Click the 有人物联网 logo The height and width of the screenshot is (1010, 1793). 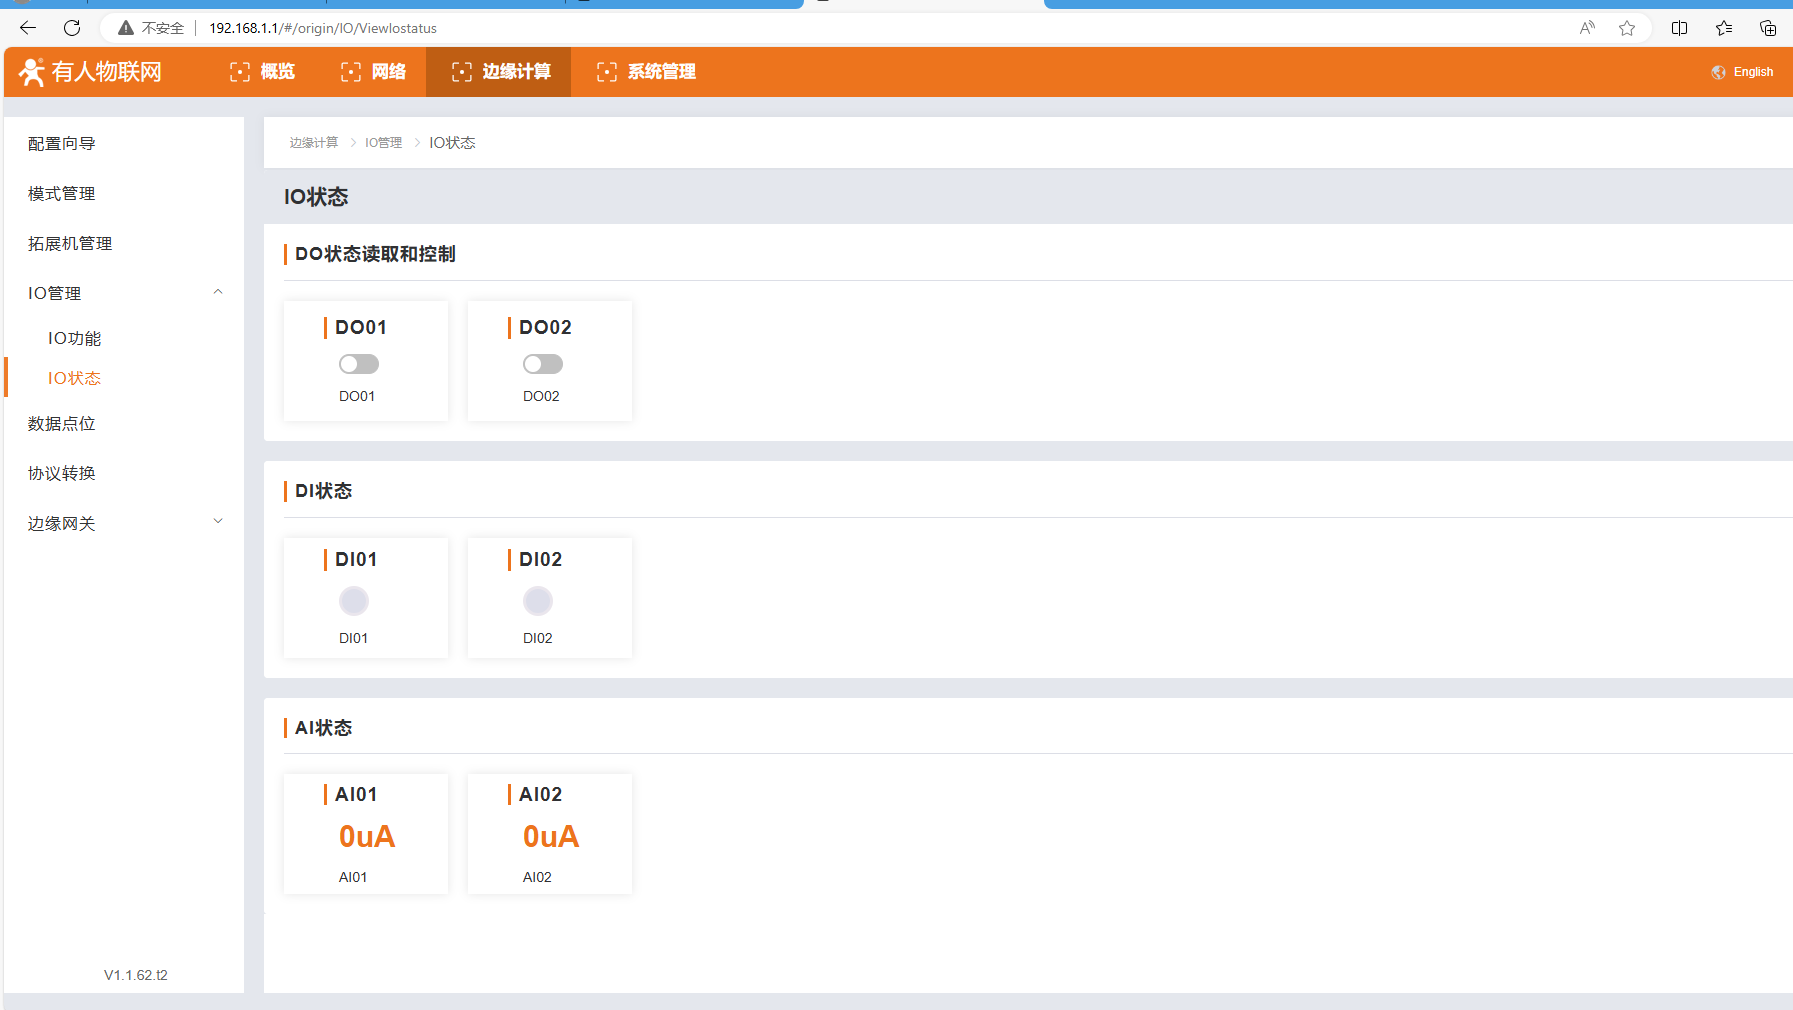pos(90,72)
